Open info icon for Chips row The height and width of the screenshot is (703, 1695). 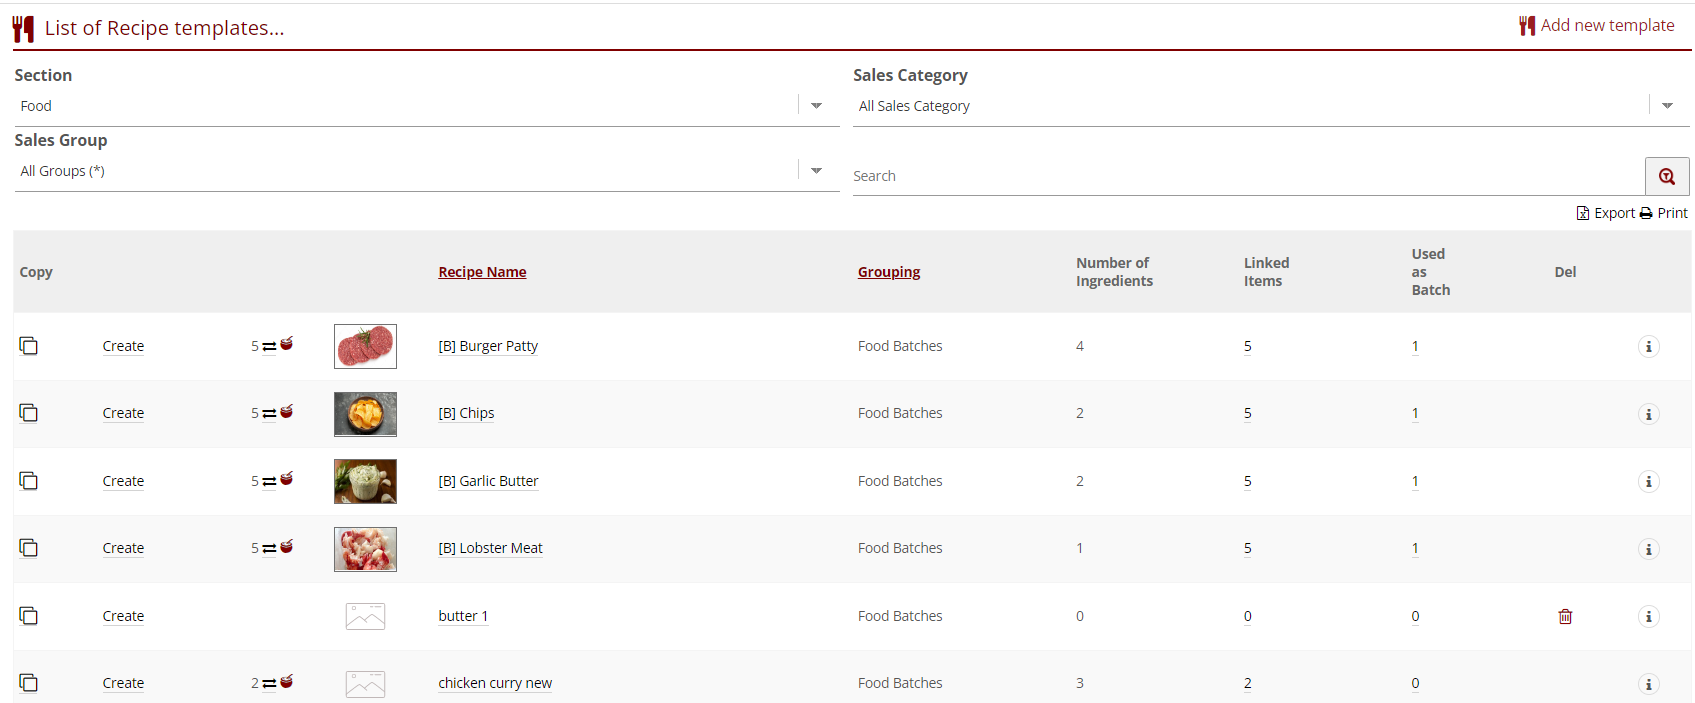pos(1648,414)
